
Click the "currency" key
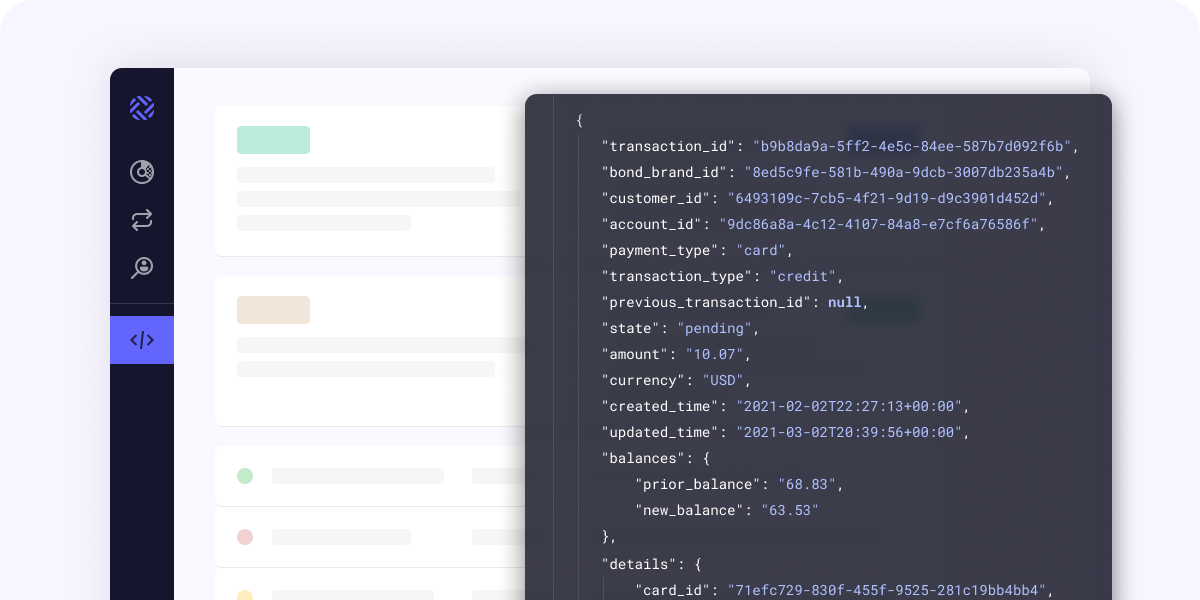click(x=644, y=380)
